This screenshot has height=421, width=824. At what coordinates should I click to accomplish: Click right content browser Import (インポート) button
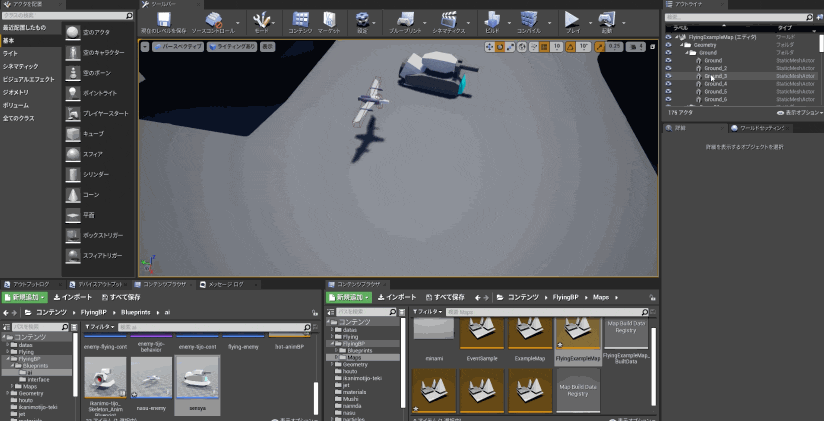(x=397, y=297)
